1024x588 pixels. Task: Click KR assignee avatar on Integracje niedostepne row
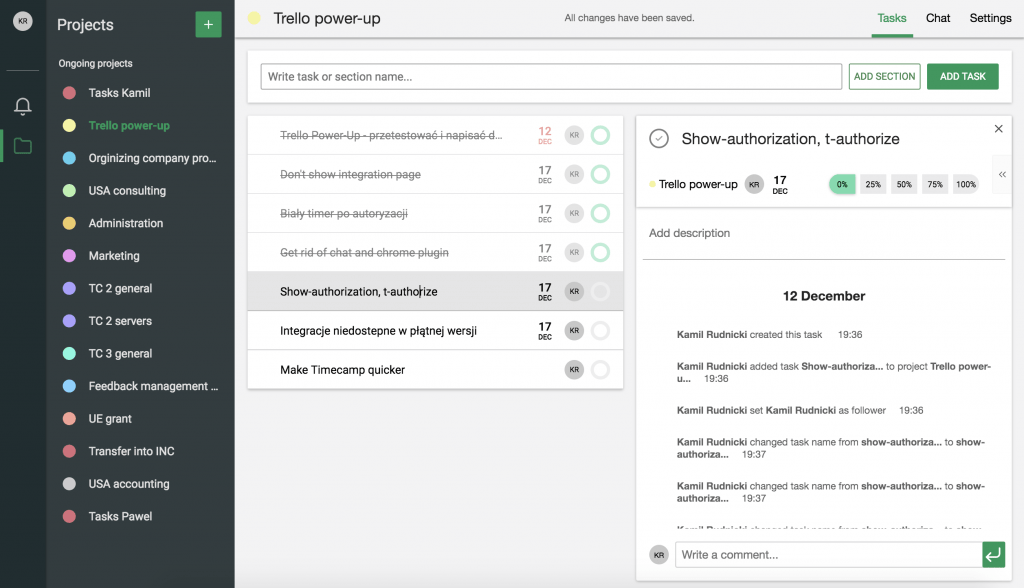pyautogui.click(x=574, y=331)
